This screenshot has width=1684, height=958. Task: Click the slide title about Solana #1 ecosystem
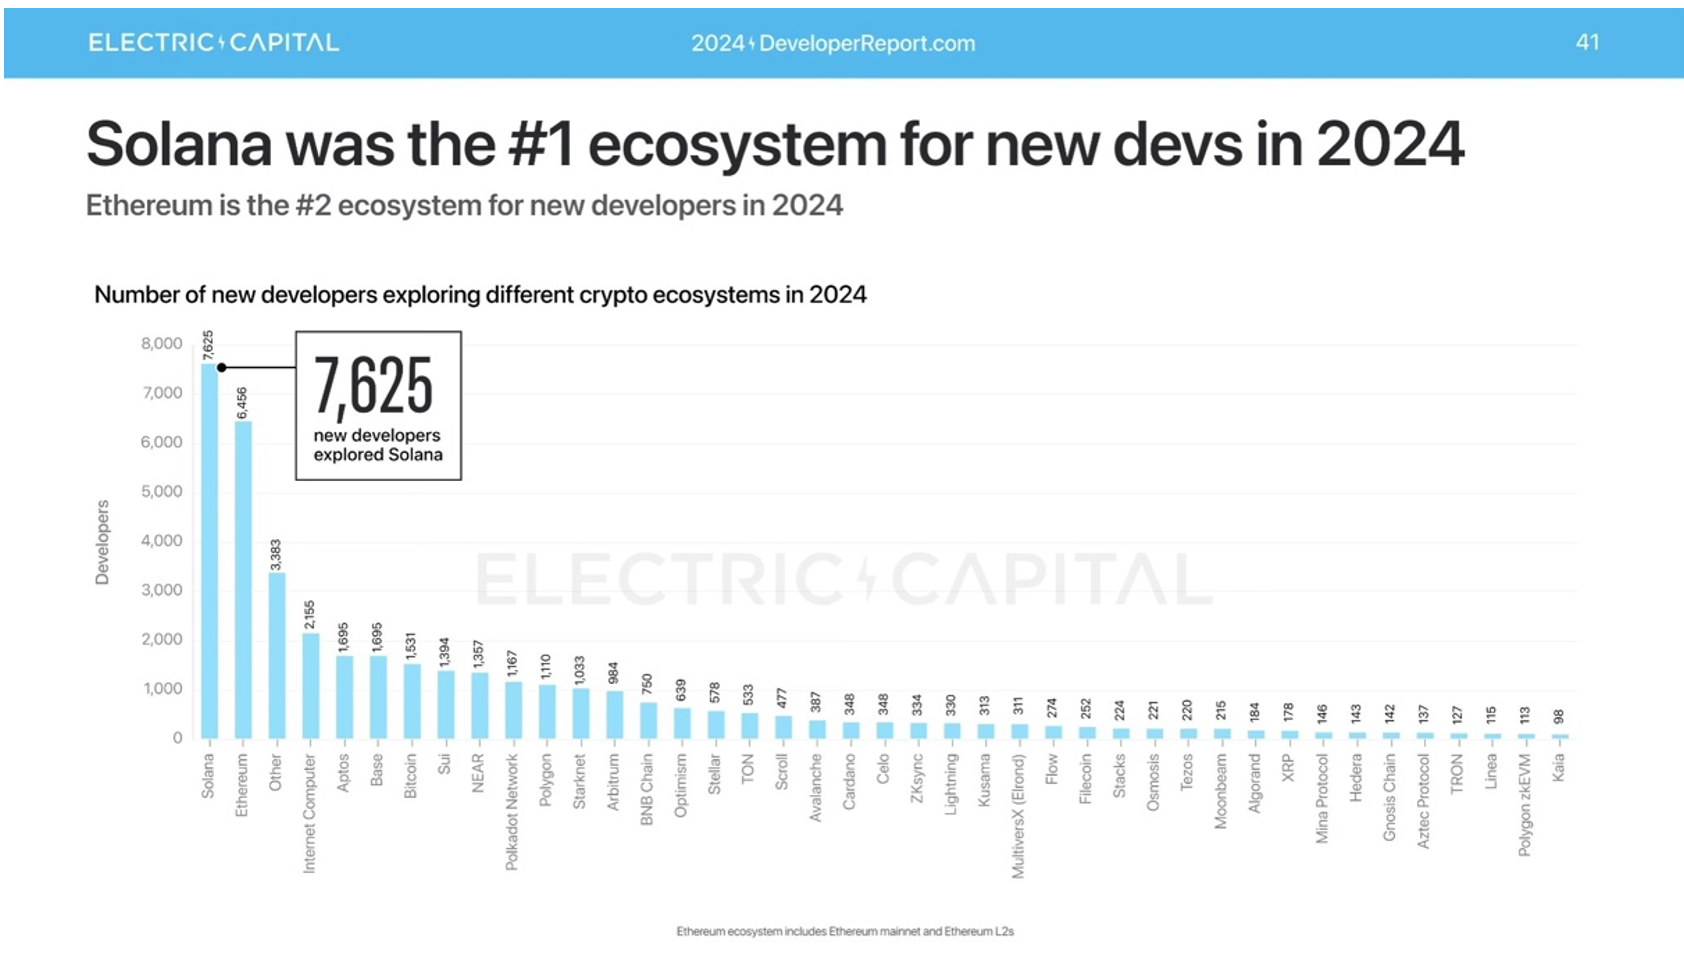(775, 144)
